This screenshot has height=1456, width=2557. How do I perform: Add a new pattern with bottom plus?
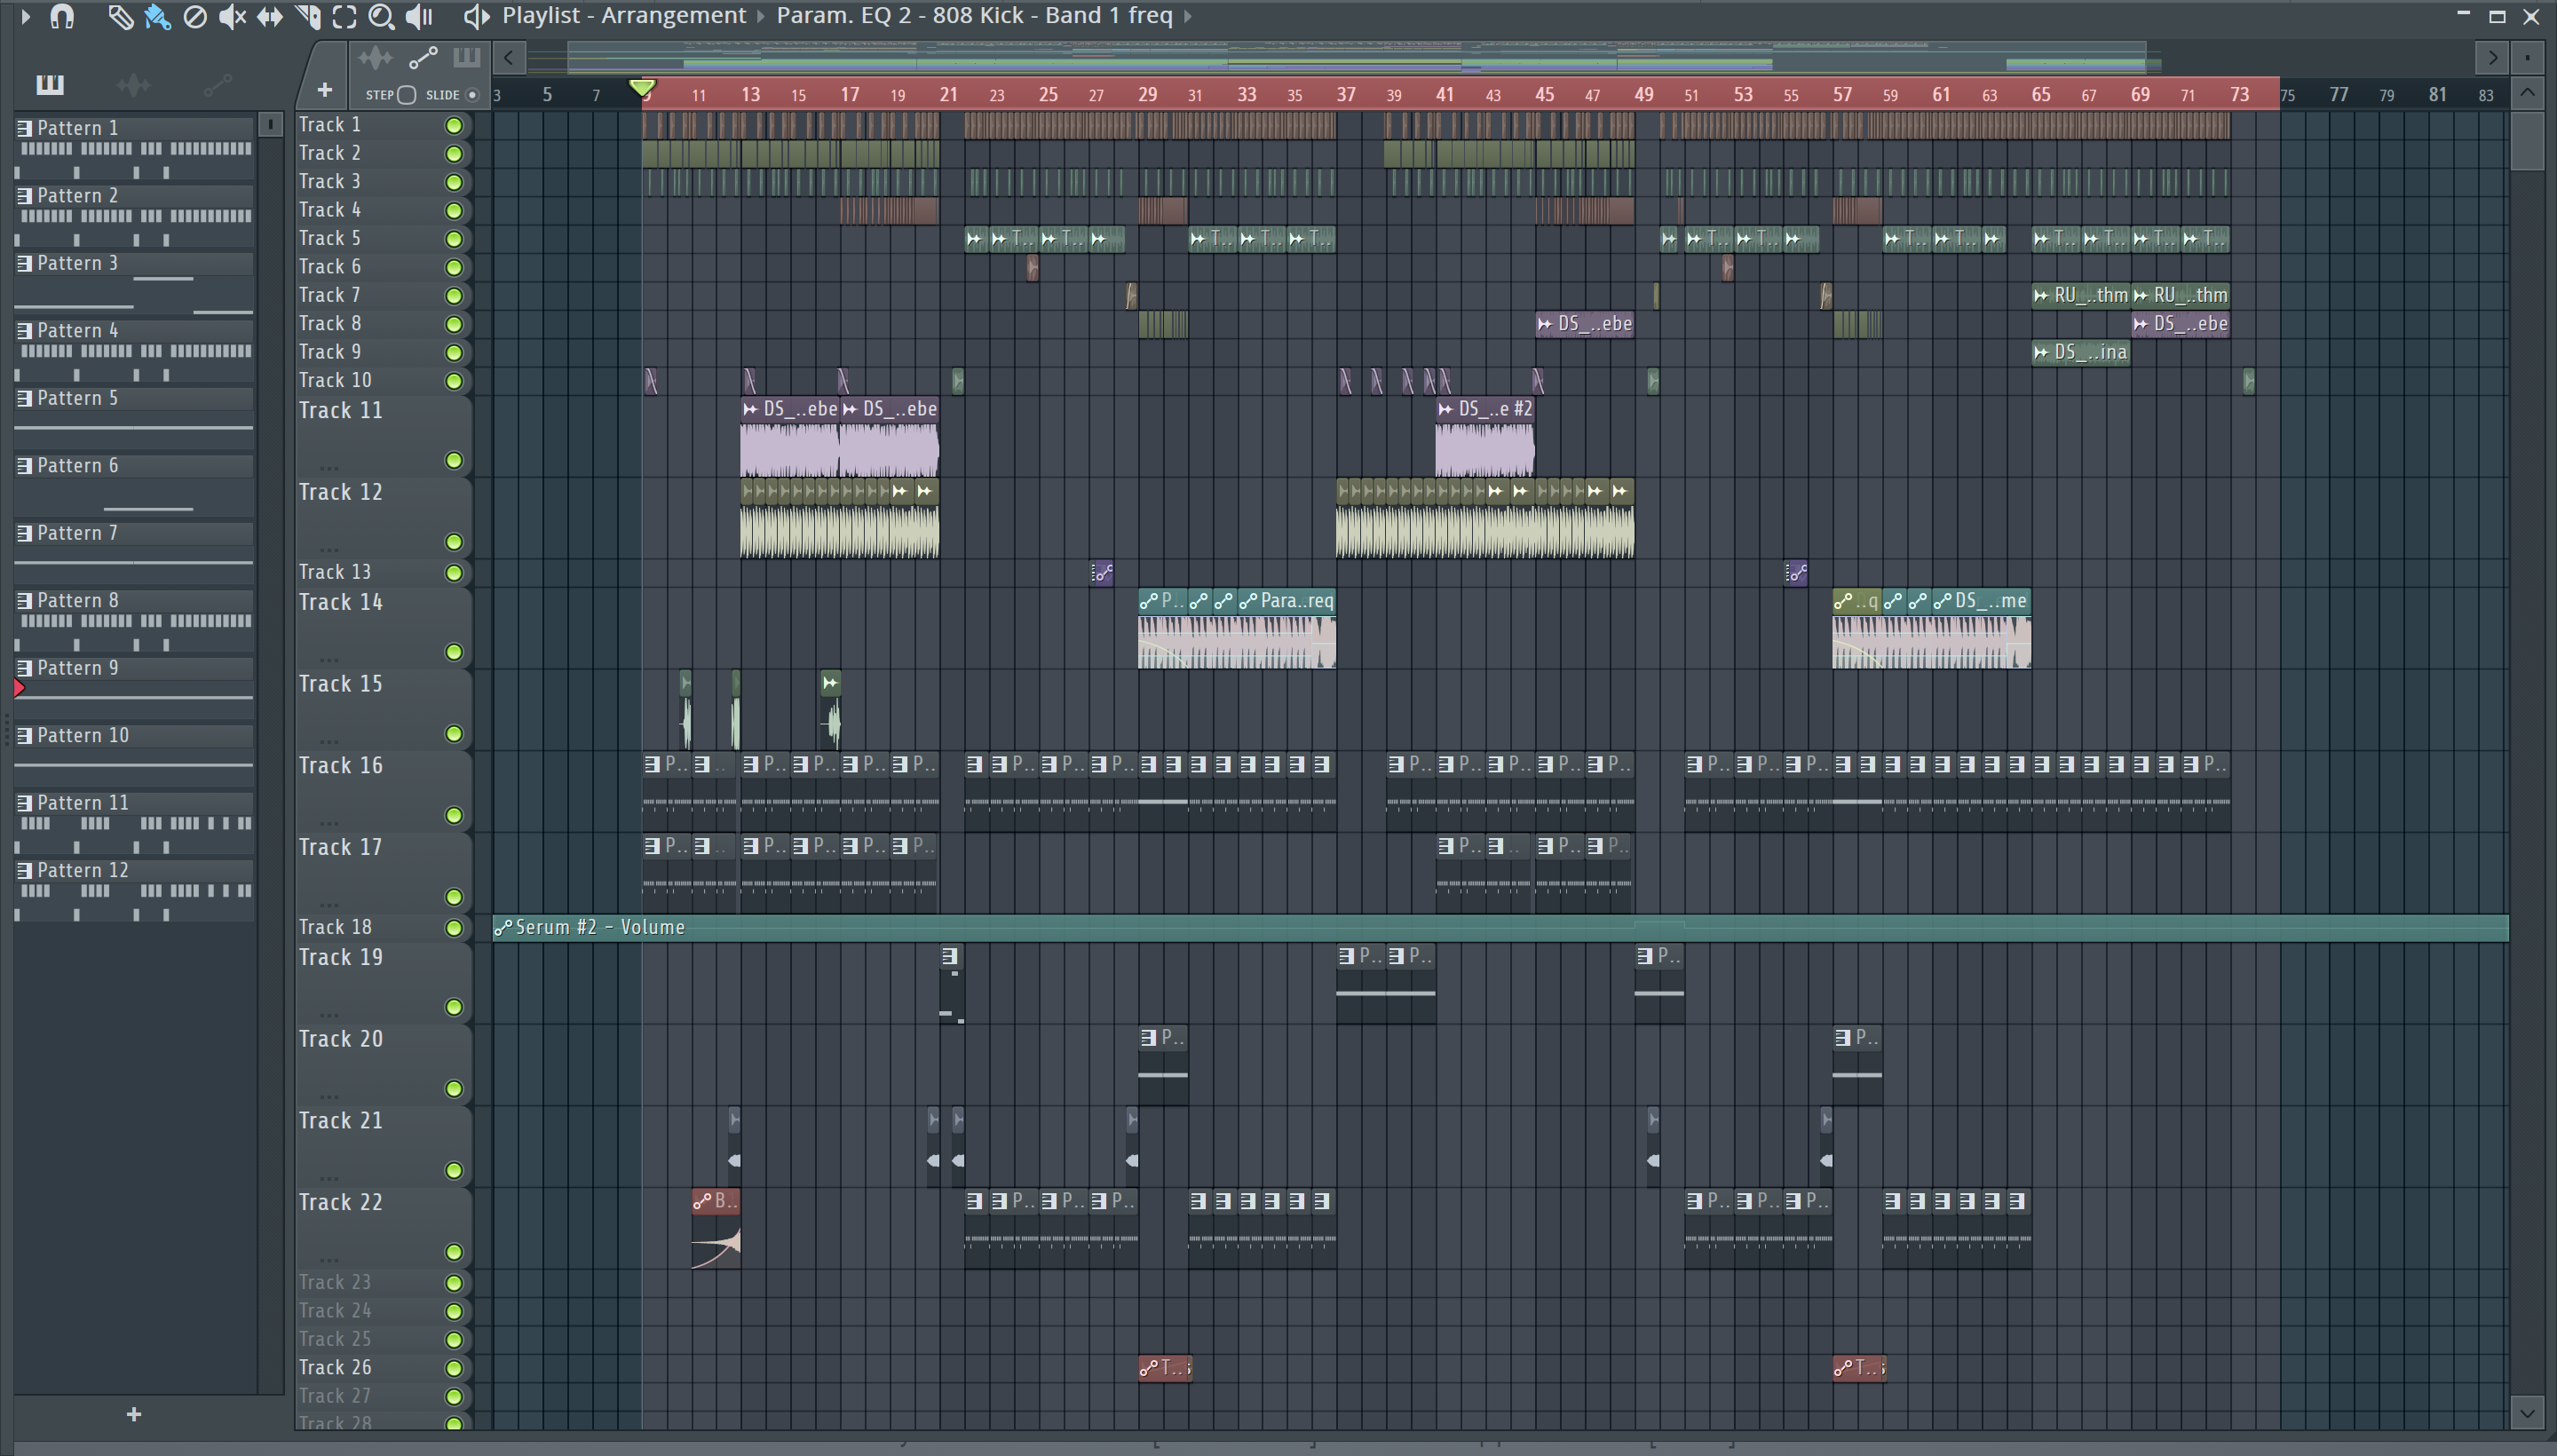134,1414
